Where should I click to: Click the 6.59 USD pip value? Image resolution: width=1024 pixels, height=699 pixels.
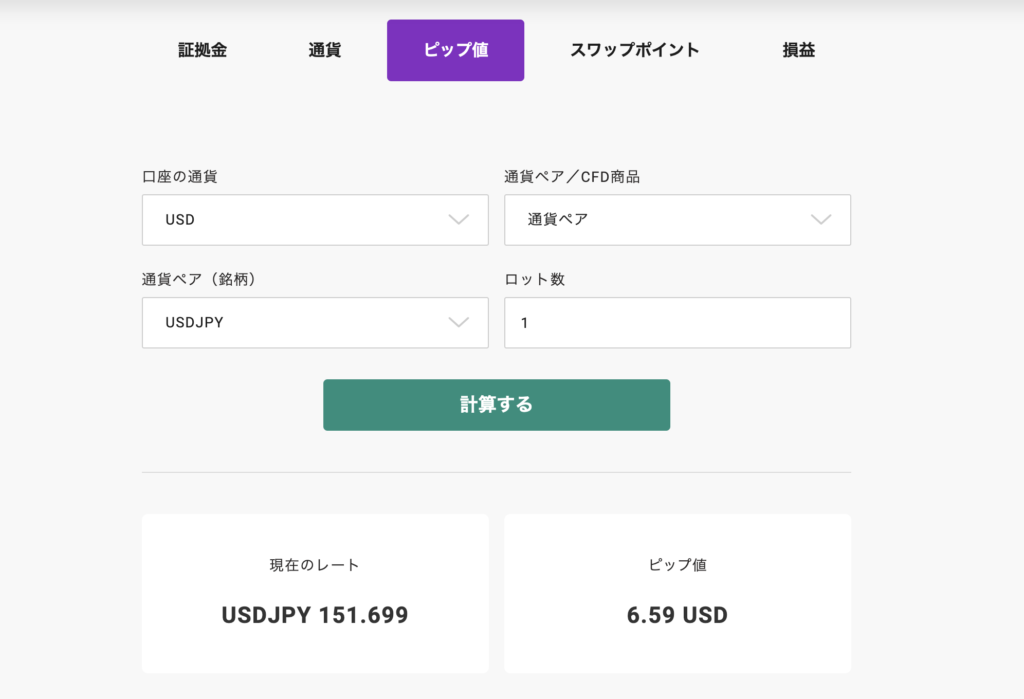[x=677, y=615]
